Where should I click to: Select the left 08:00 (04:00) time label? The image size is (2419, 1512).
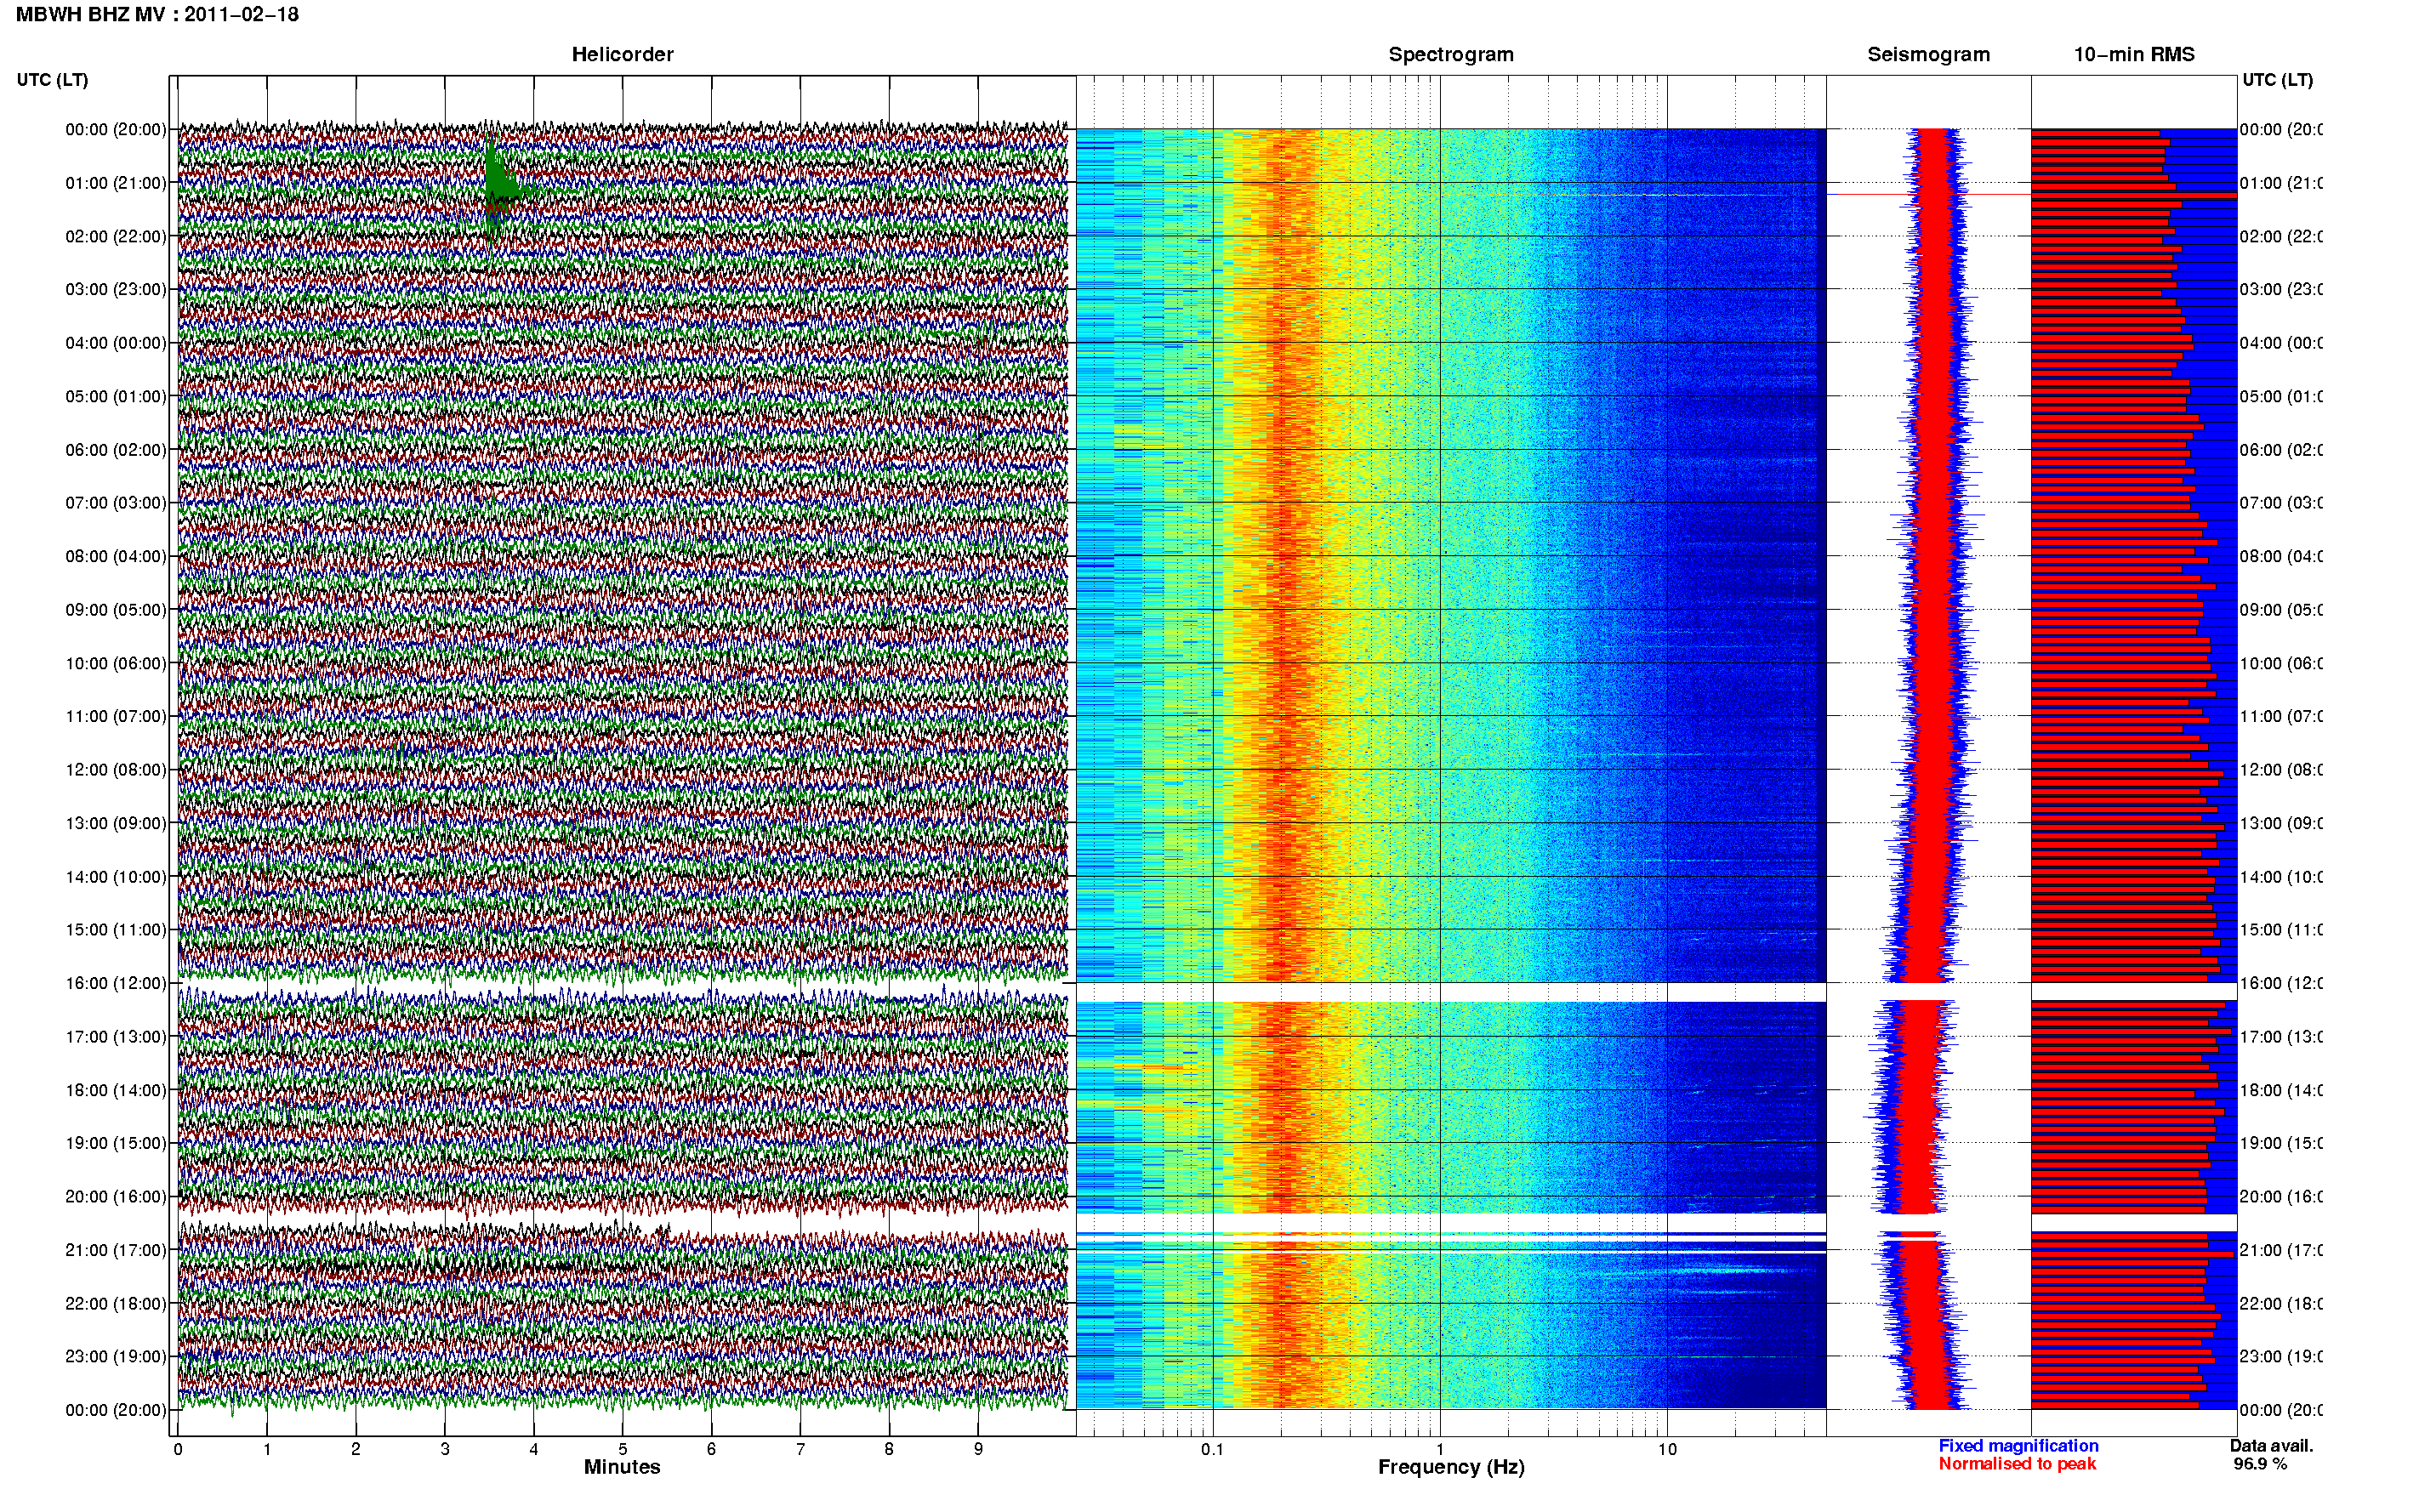(x=116, y=556)
